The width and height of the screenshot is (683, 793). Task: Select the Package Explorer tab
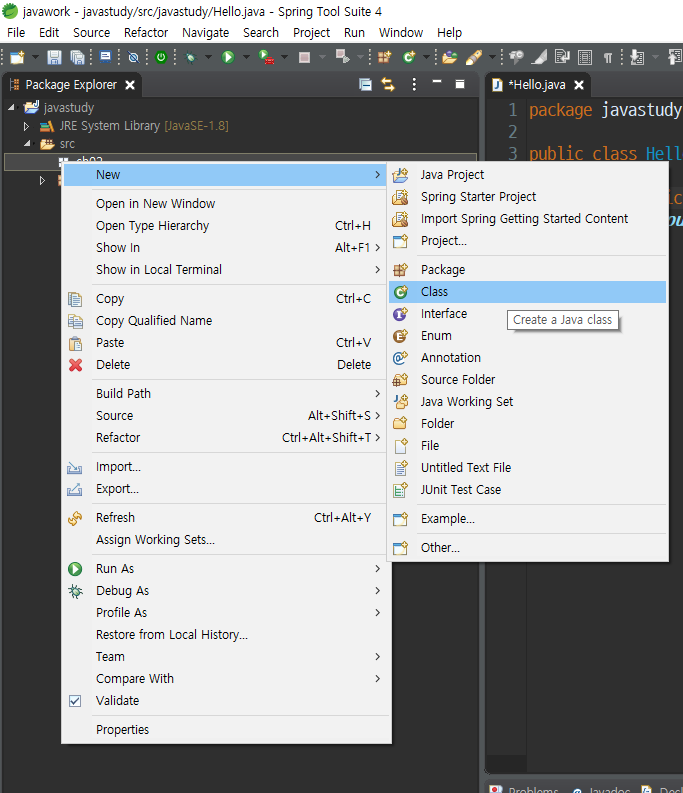click(x=71, y=85)
